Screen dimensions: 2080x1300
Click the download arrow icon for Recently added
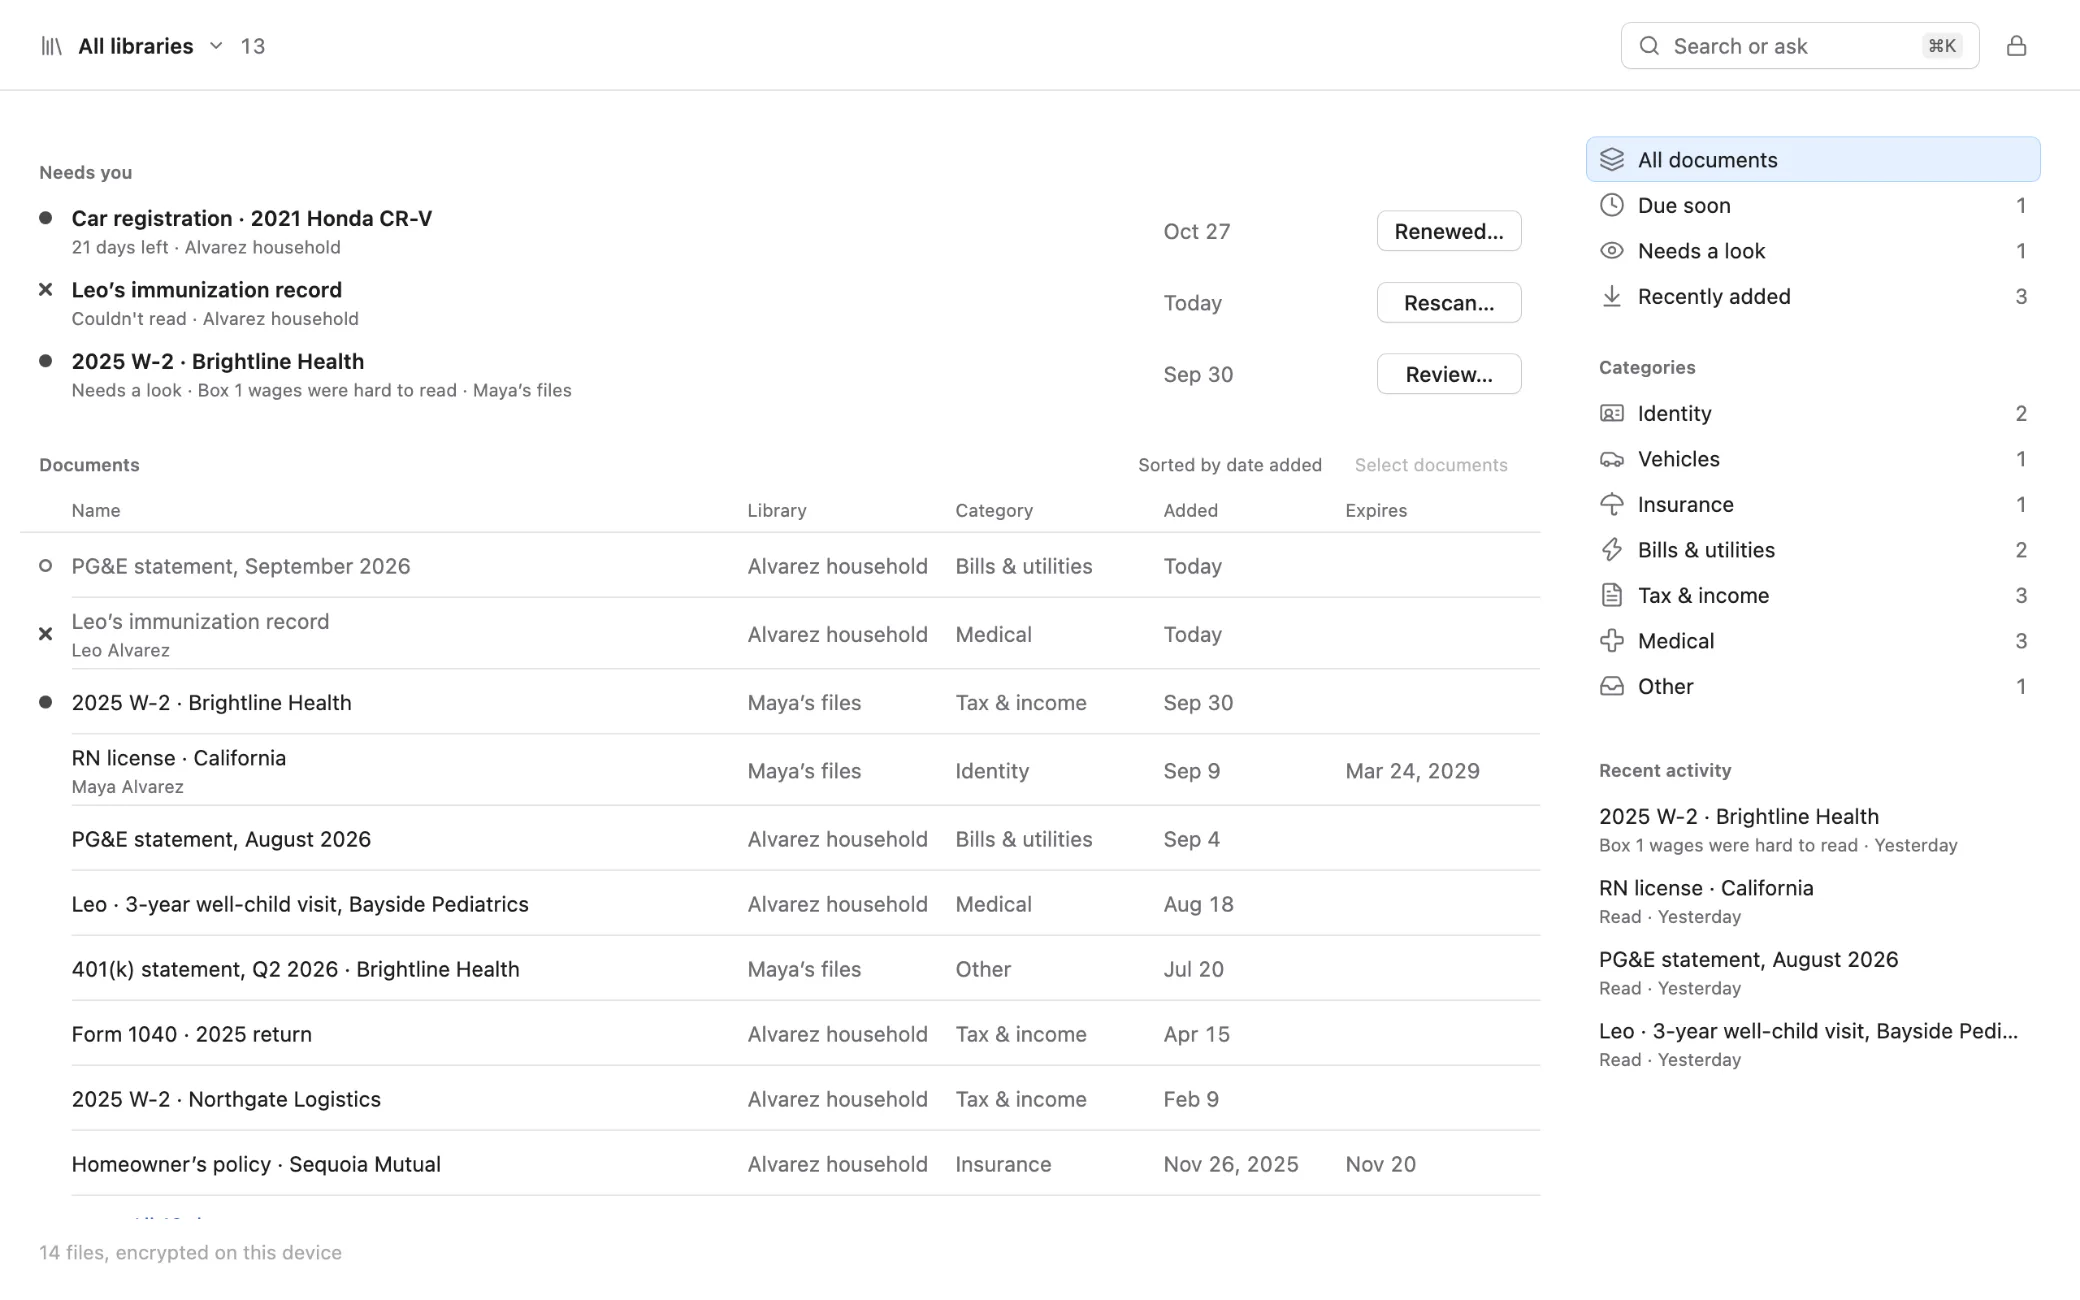click(x=1611, y=296)
